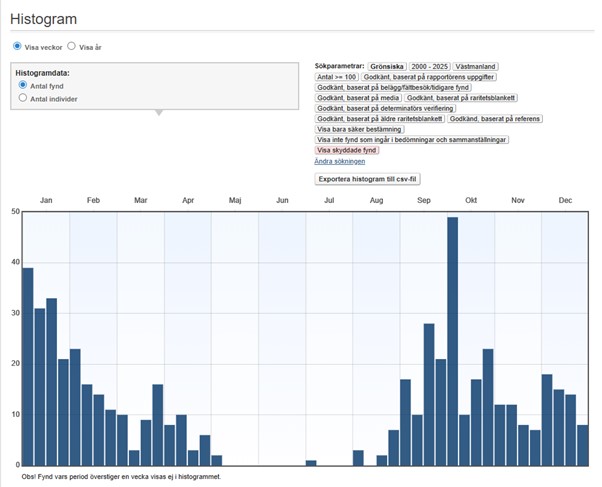The image size is (602, 487).
Task: Select the Visa veckor radio button
Action: (x=17, y=46)
